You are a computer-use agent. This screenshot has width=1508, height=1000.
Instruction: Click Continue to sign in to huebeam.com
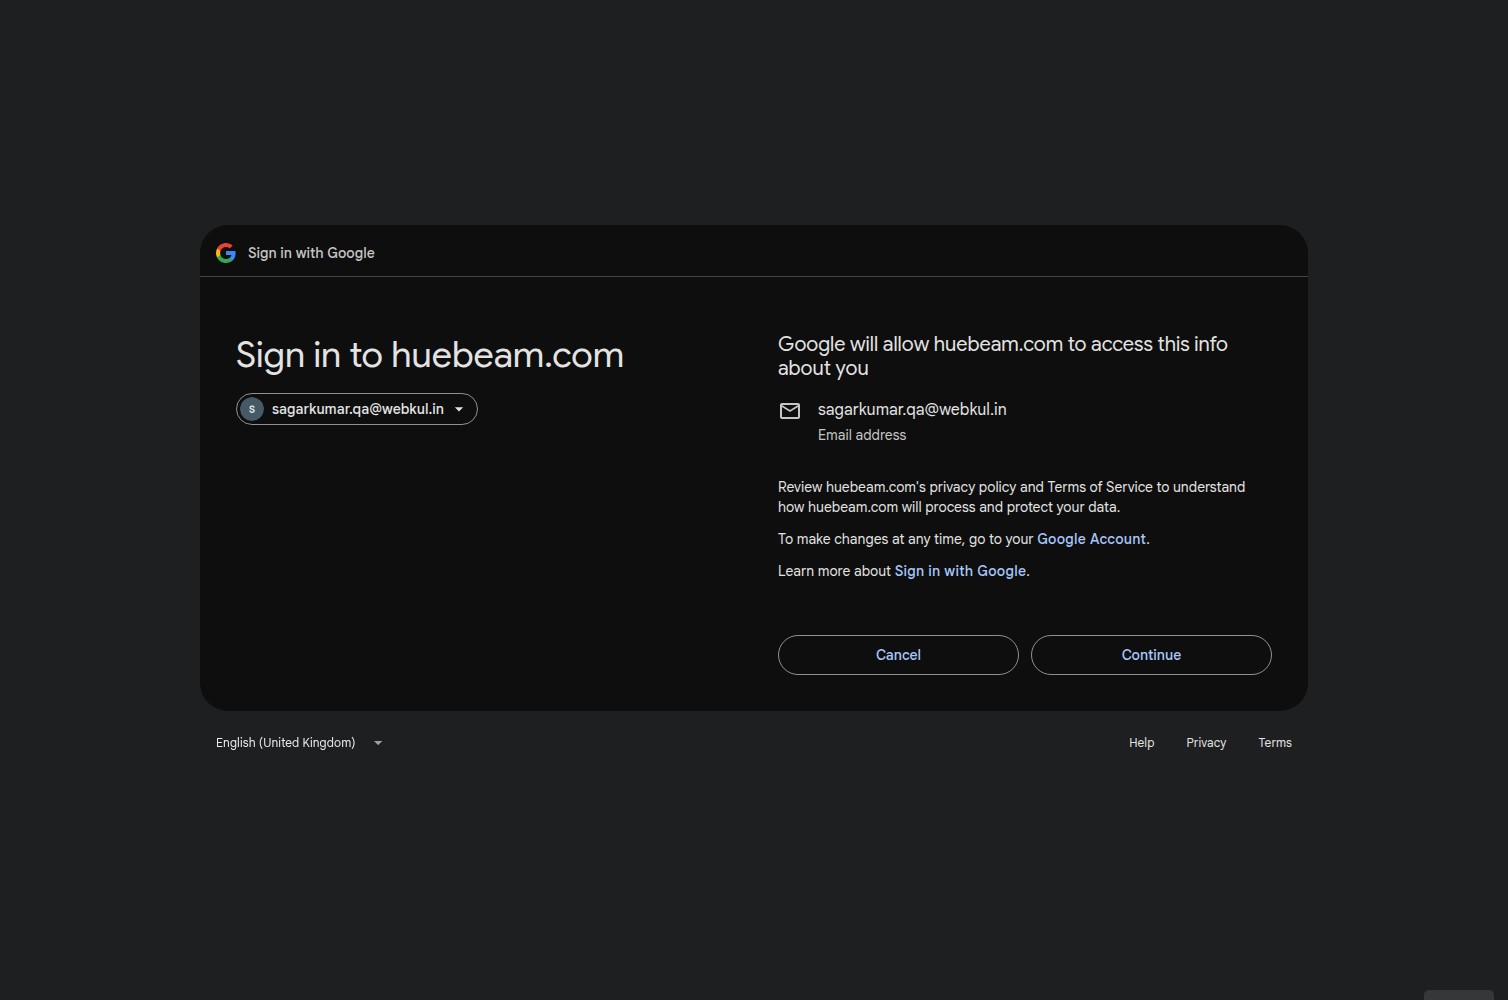point(1151,655)
